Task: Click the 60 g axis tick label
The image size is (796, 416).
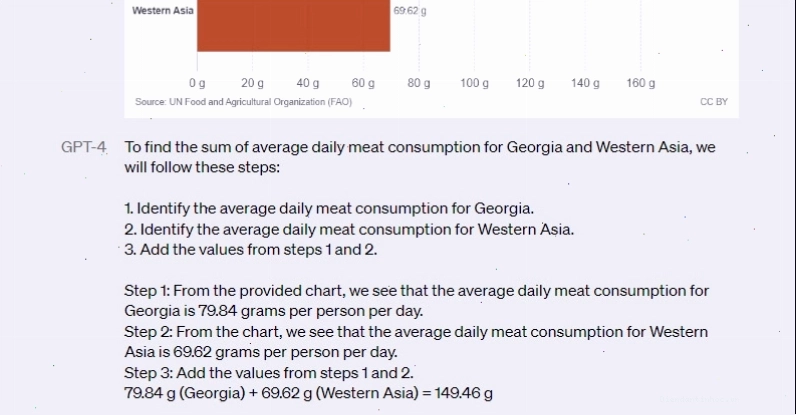Action: 363,83
